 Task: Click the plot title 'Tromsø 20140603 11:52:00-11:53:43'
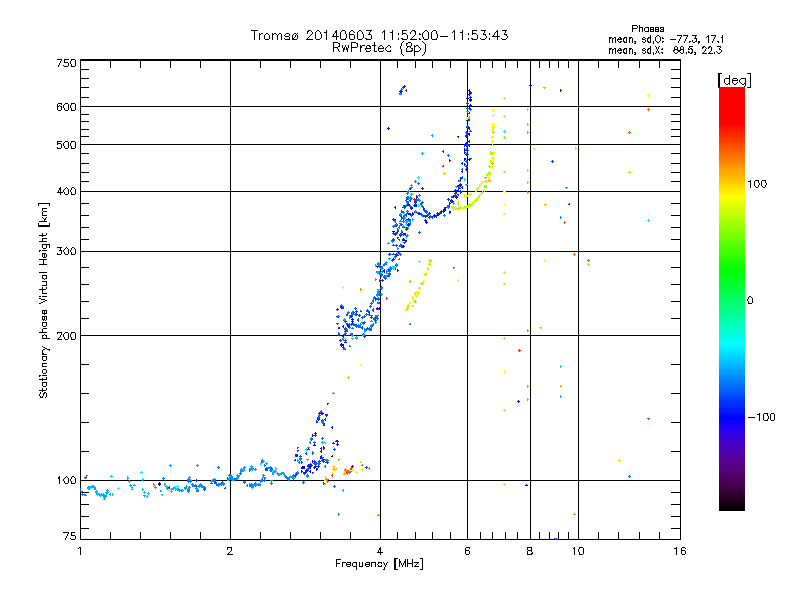(379, 35)
